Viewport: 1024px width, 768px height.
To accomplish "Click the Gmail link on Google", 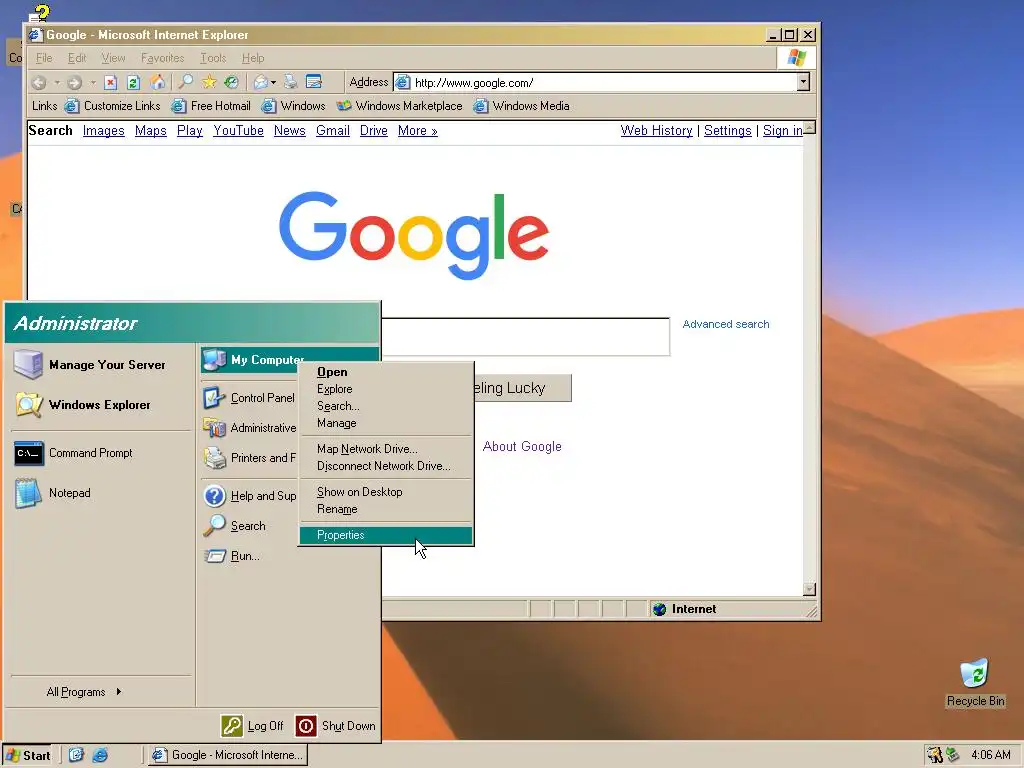I will [x=332, y=131].
